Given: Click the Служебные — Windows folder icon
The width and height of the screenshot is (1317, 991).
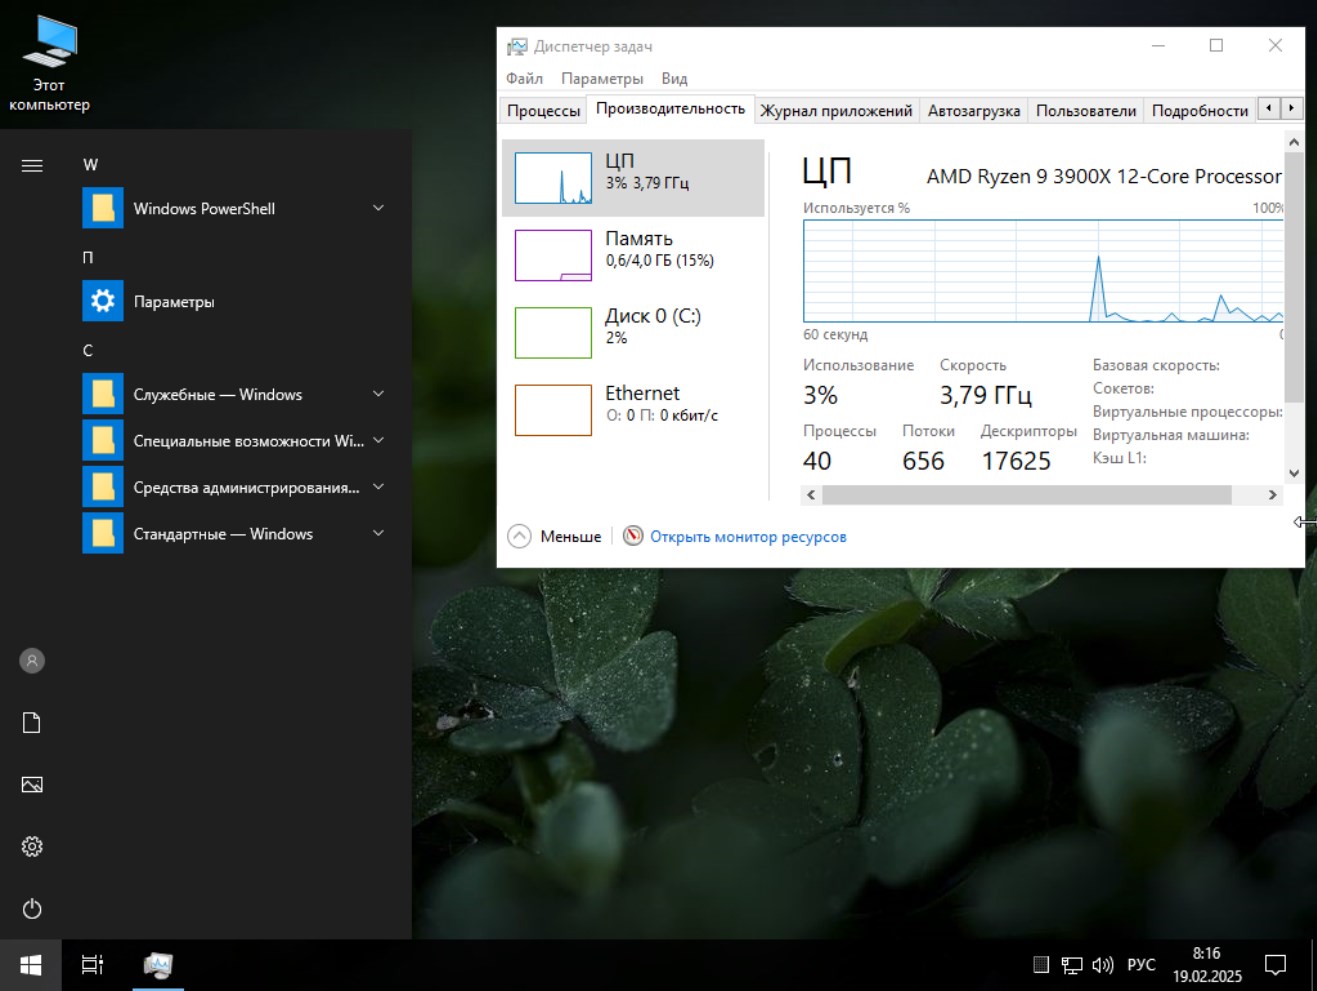Looking at the screenshot, I should (x=103, y=394).
